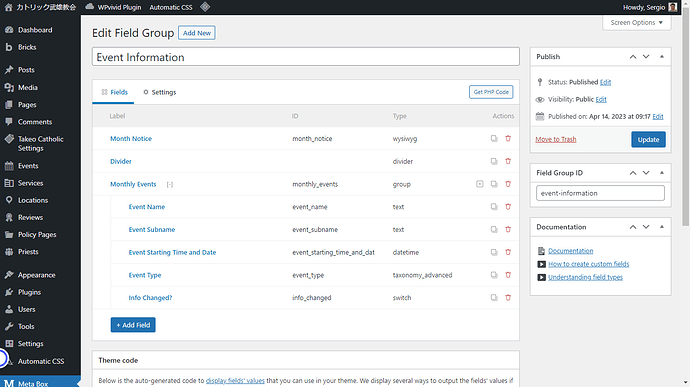Delete the Divider field
This screenshot has height=387, width=690.
(508, 161)
